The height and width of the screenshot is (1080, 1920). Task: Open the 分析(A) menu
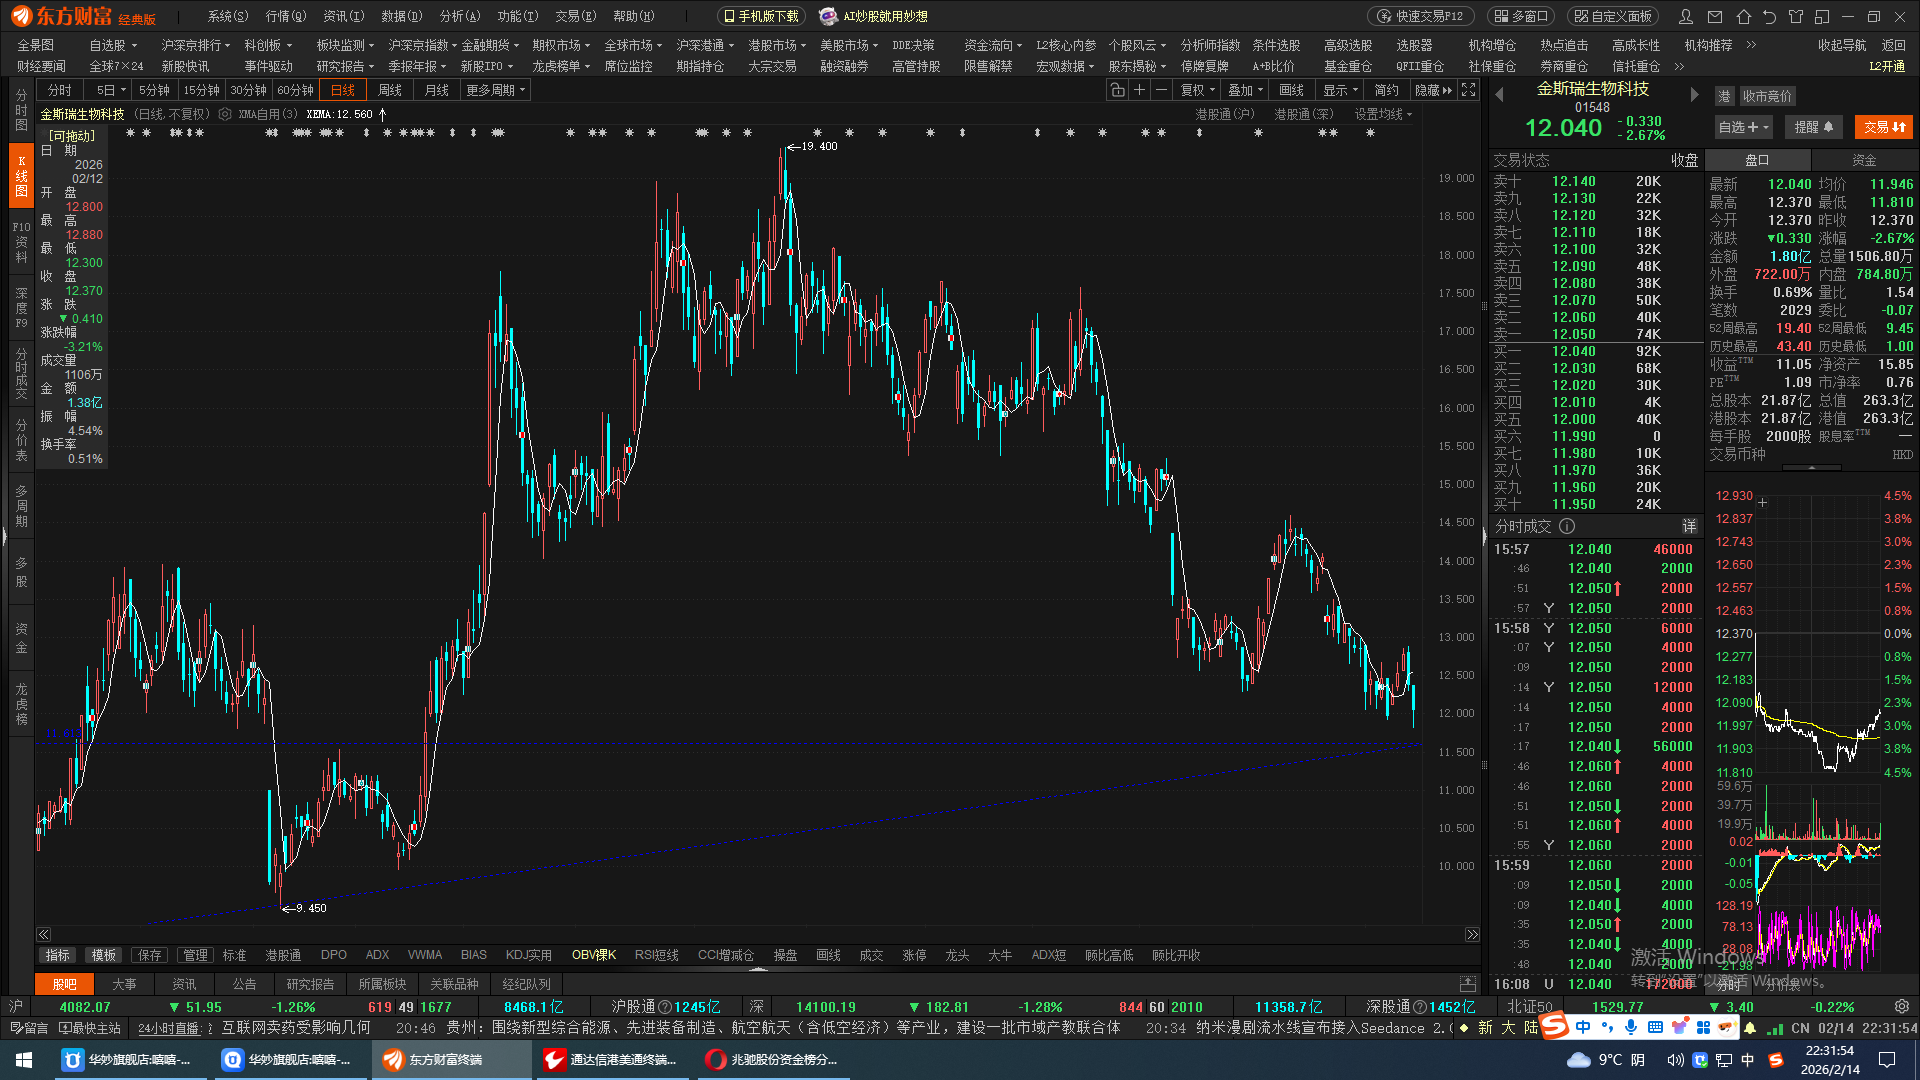(x=460, y=16)
